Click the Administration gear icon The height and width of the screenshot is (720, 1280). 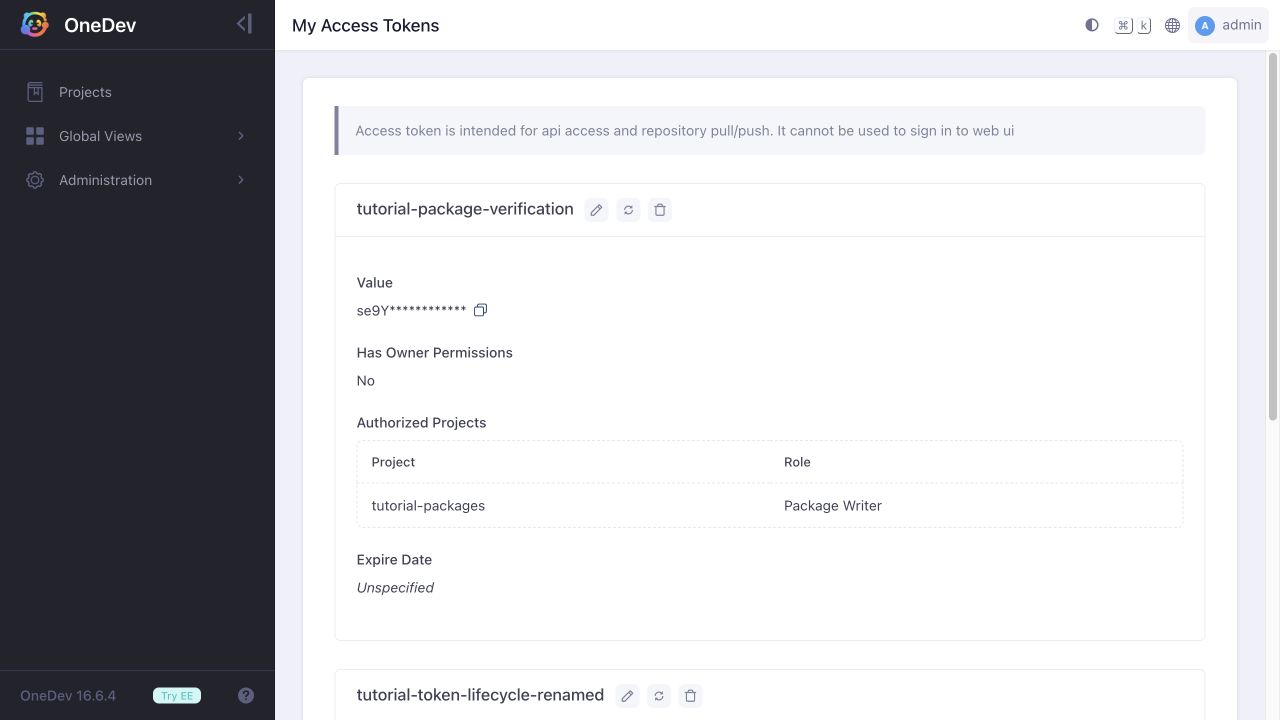coord(35,180)
